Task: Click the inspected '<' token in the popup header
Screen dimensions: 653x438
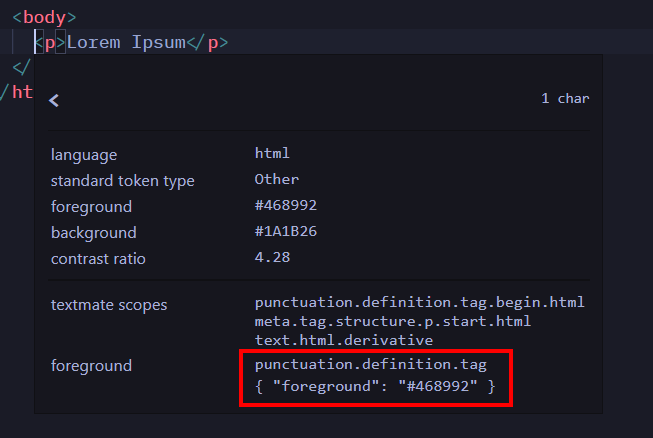Action: click(54, 100)
